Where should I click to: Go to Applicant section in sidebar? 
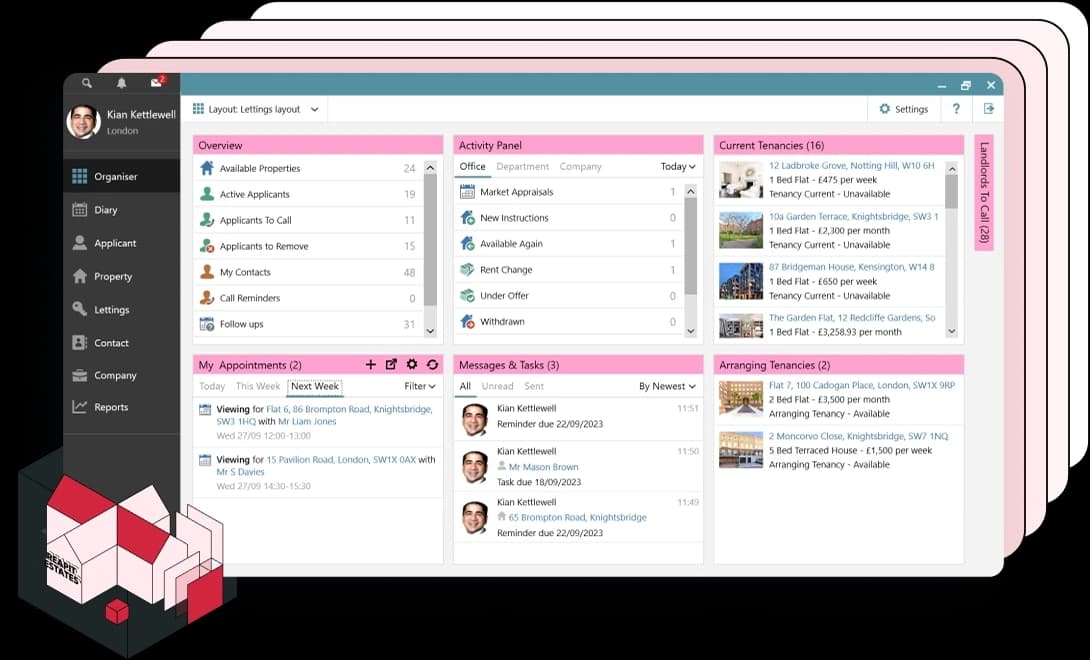tap(121, 243)
